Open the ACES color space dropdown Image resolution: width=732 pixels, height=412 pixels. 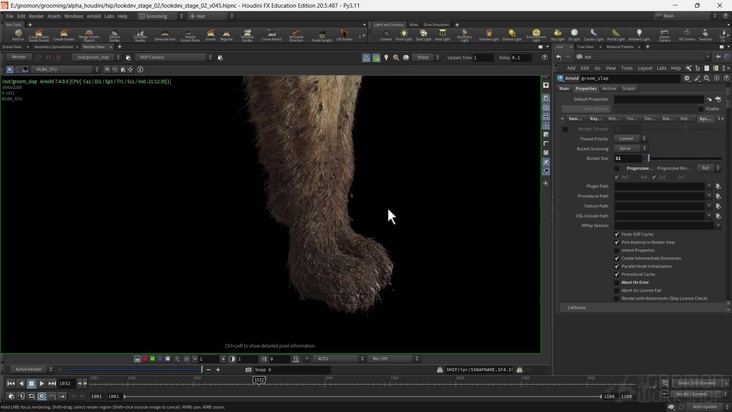[x=338, y=359]
